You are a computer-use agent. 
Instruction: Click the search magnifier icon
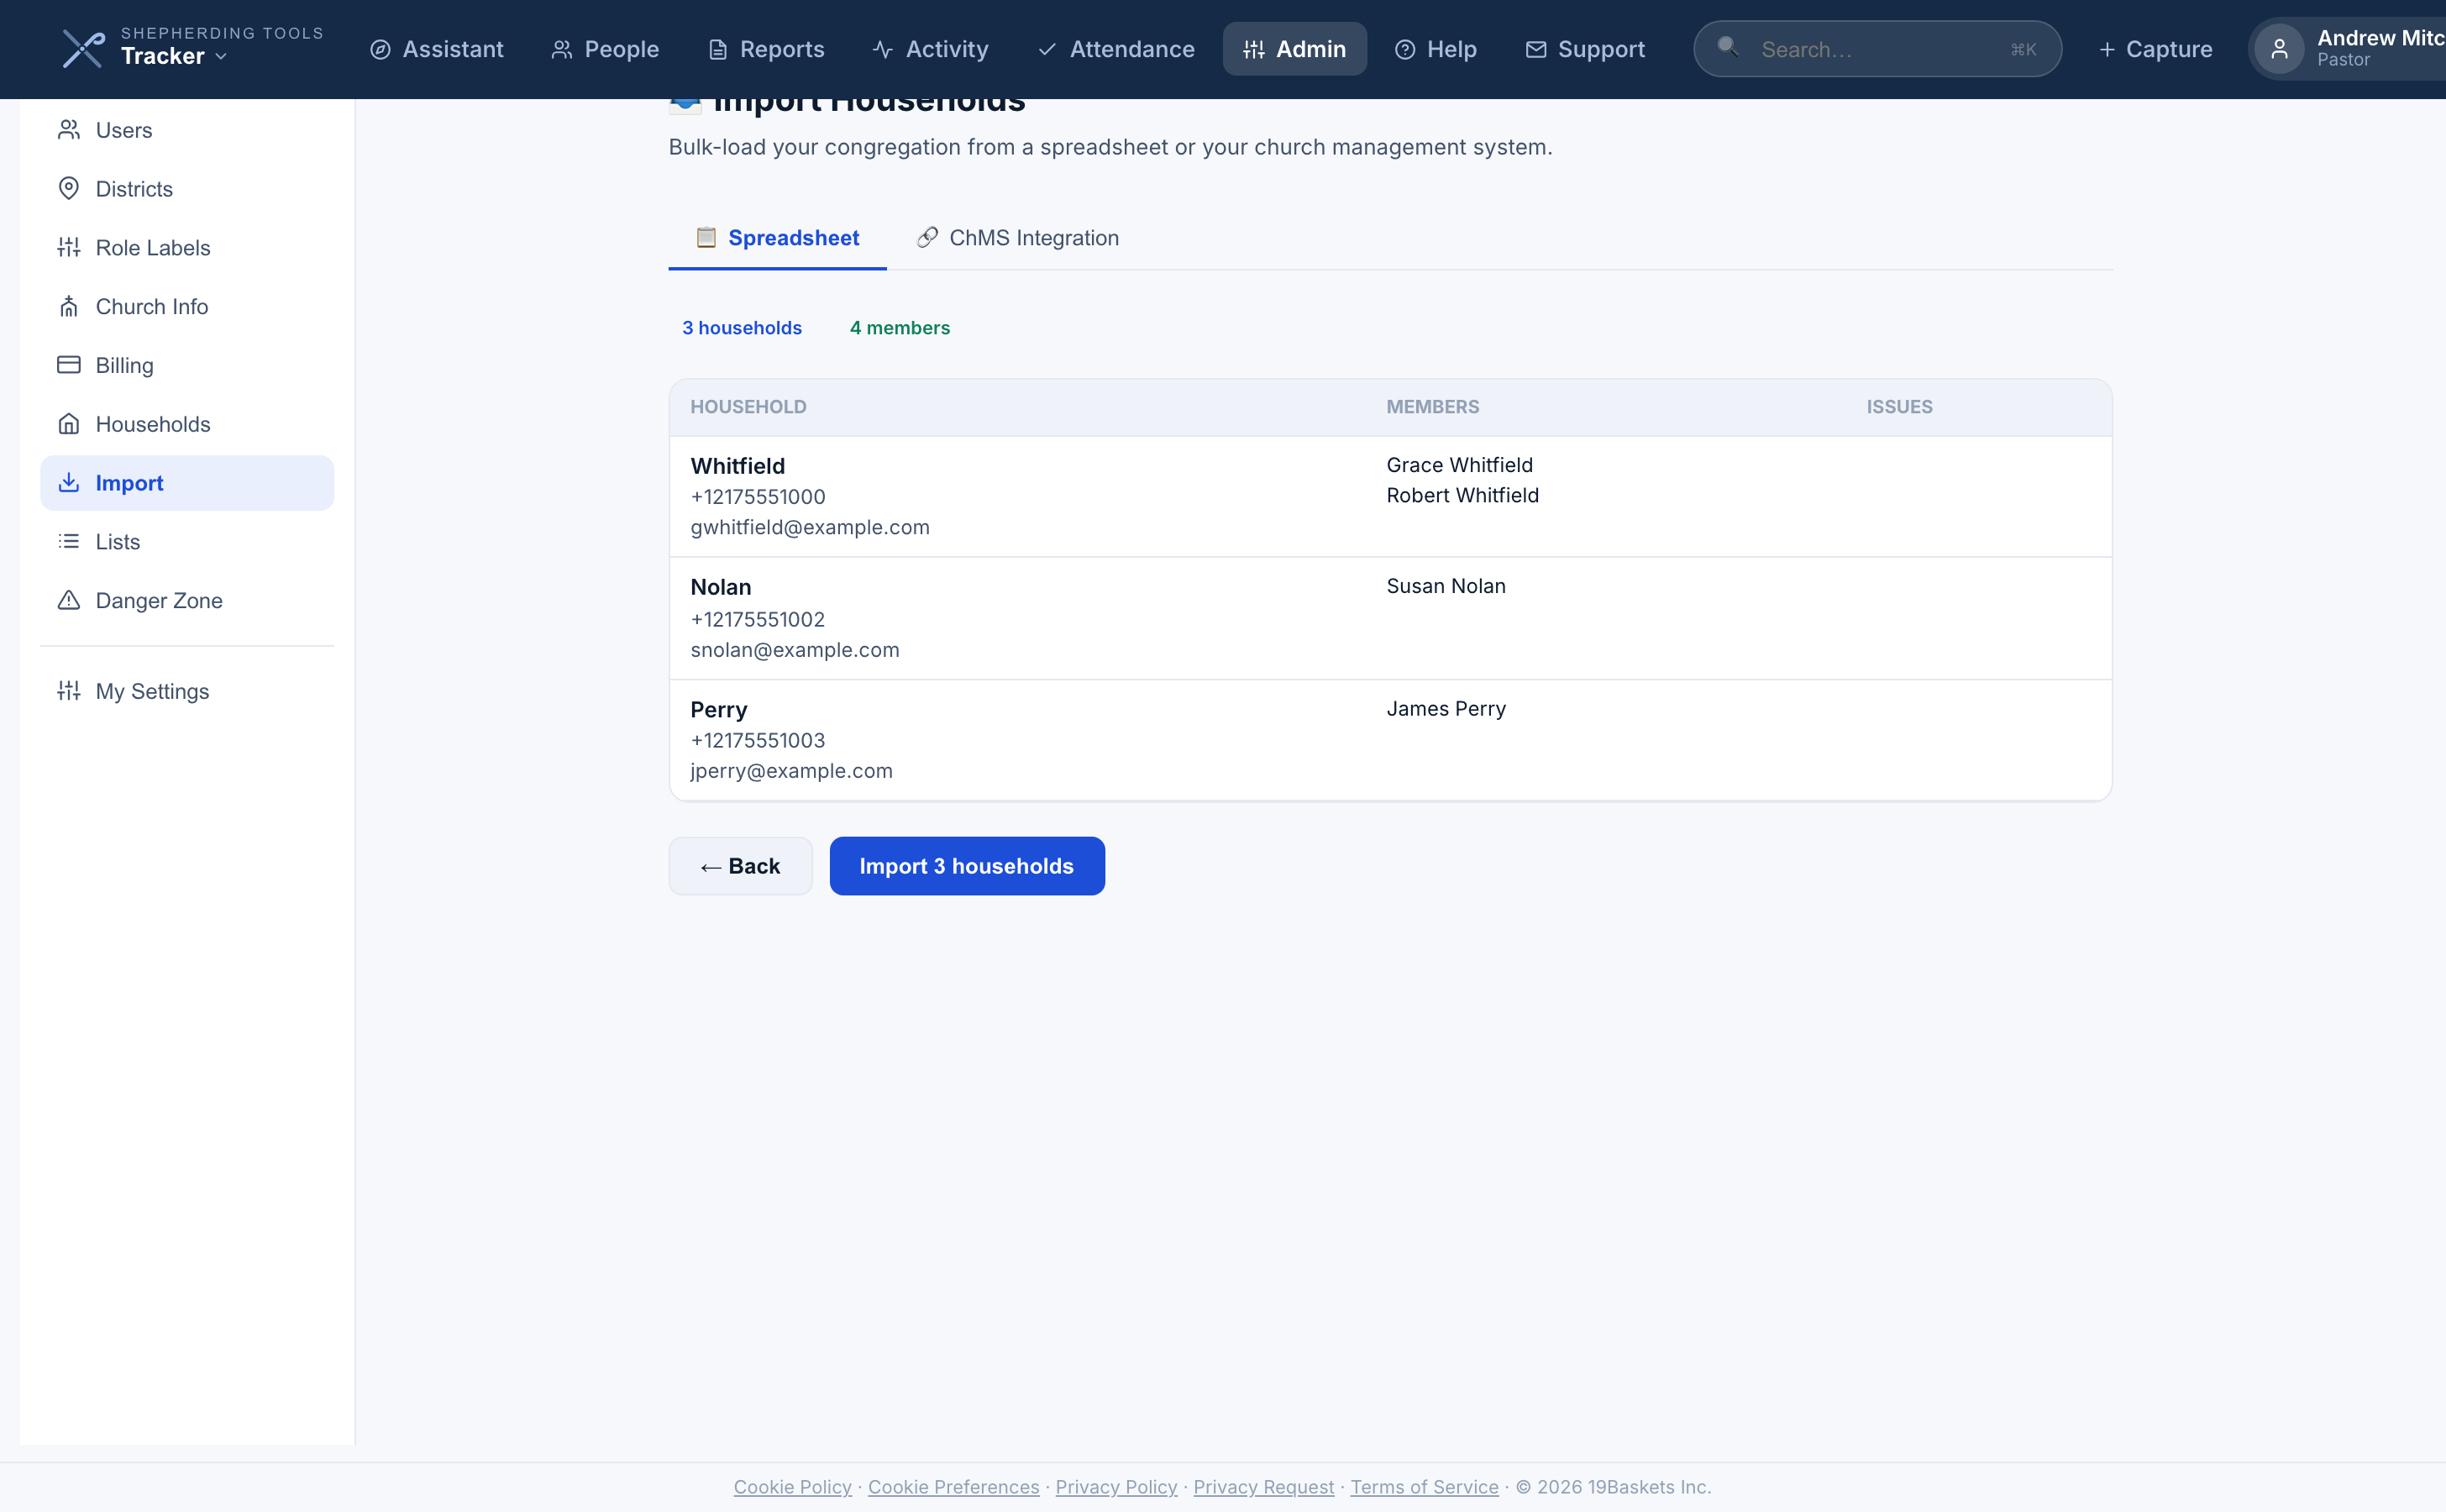[1727, 47]
